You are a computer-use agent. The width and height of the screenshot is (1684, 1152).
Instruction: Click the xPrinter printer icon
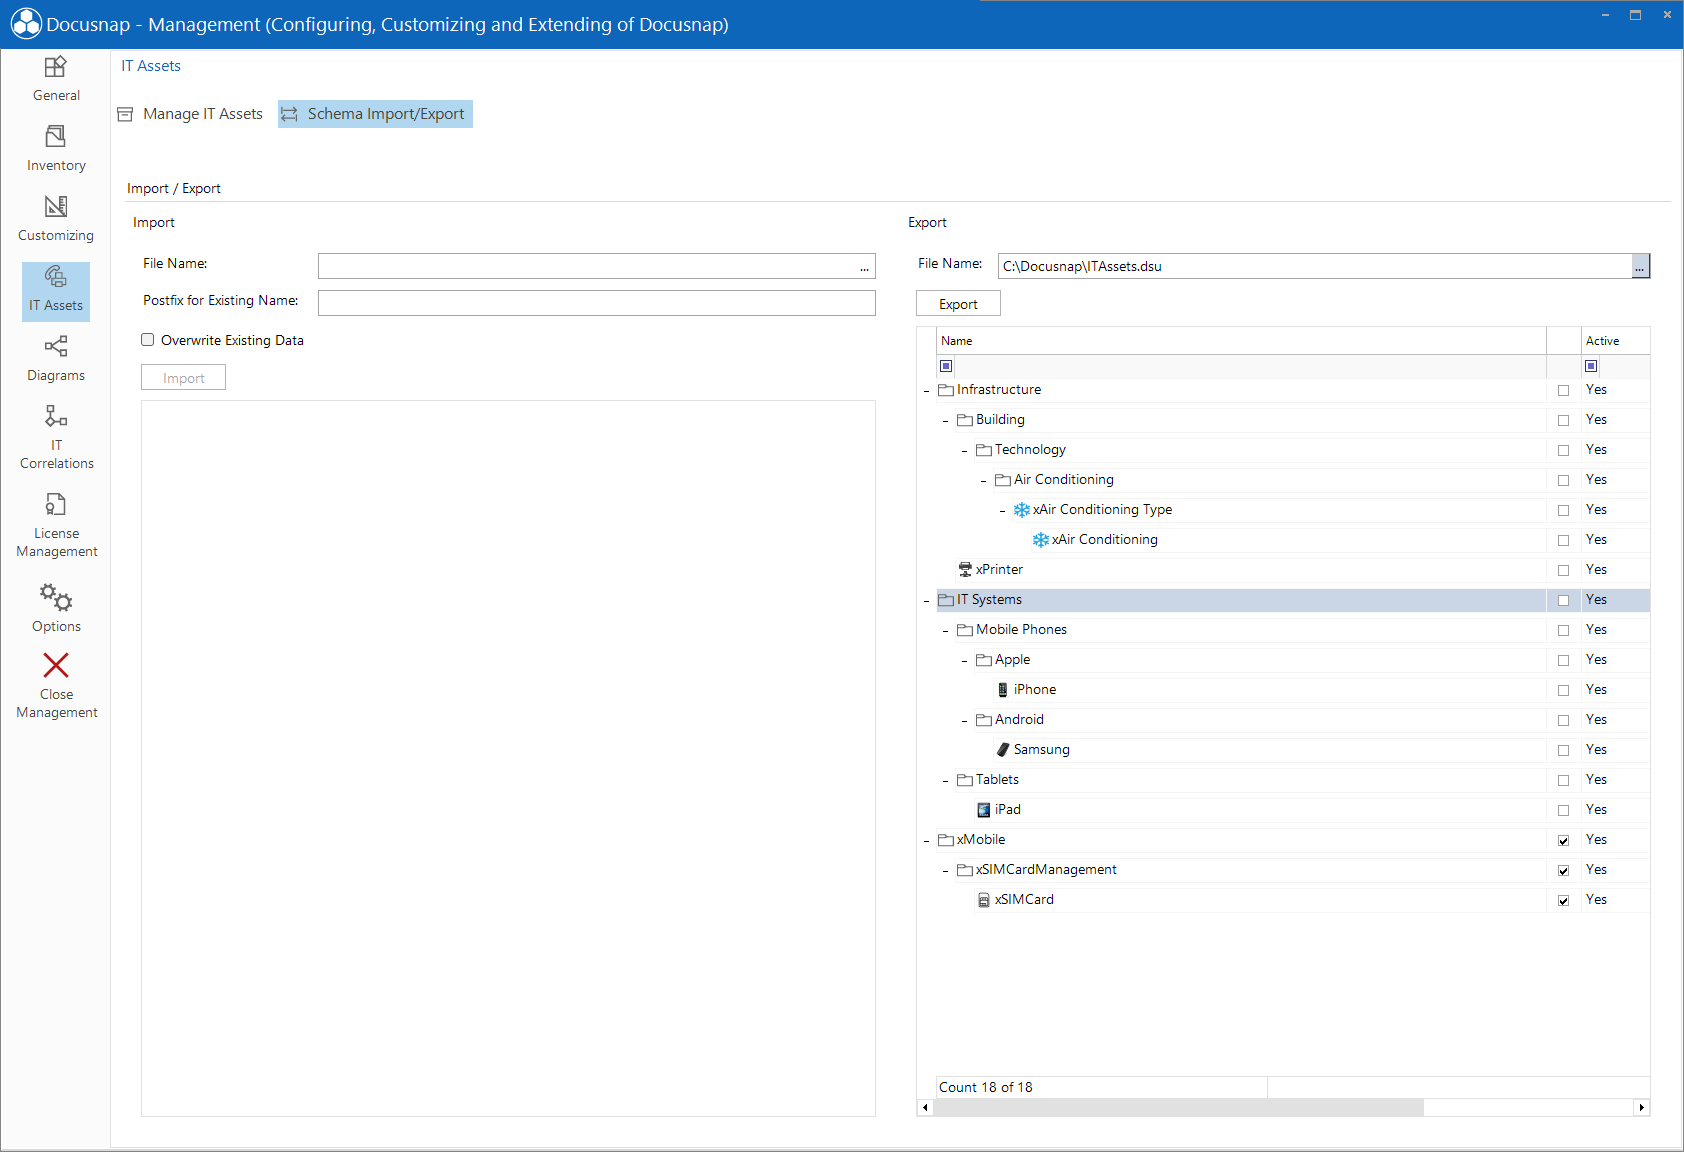point(965,569)
